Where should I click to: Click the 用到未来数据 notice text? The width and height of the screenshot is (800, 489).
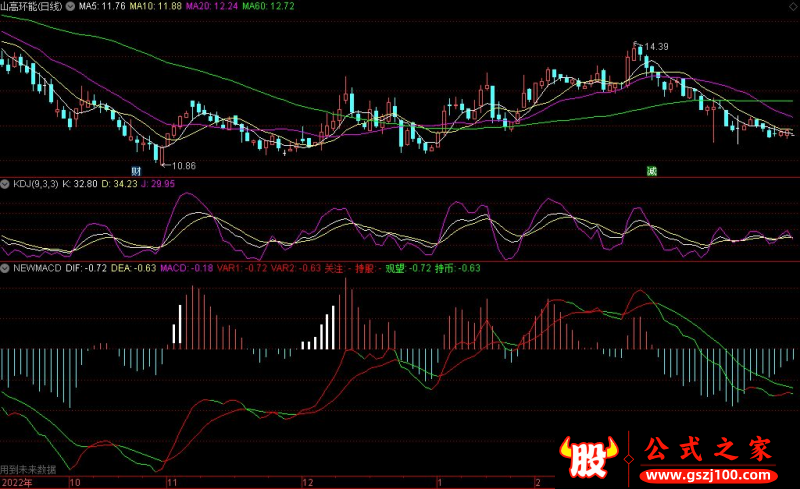point(28,469)
